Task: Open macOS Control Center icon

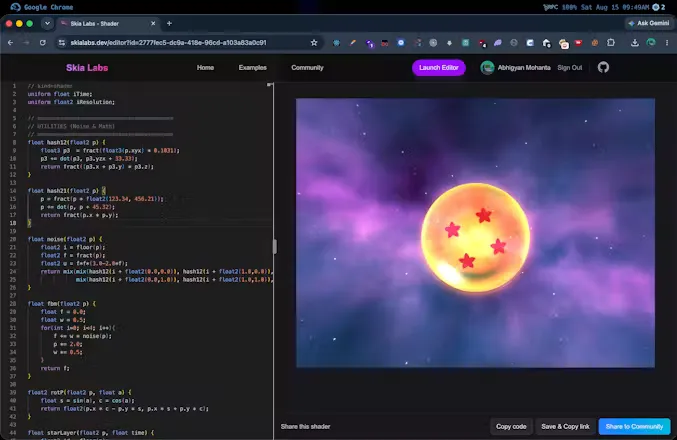Action: 658,7
